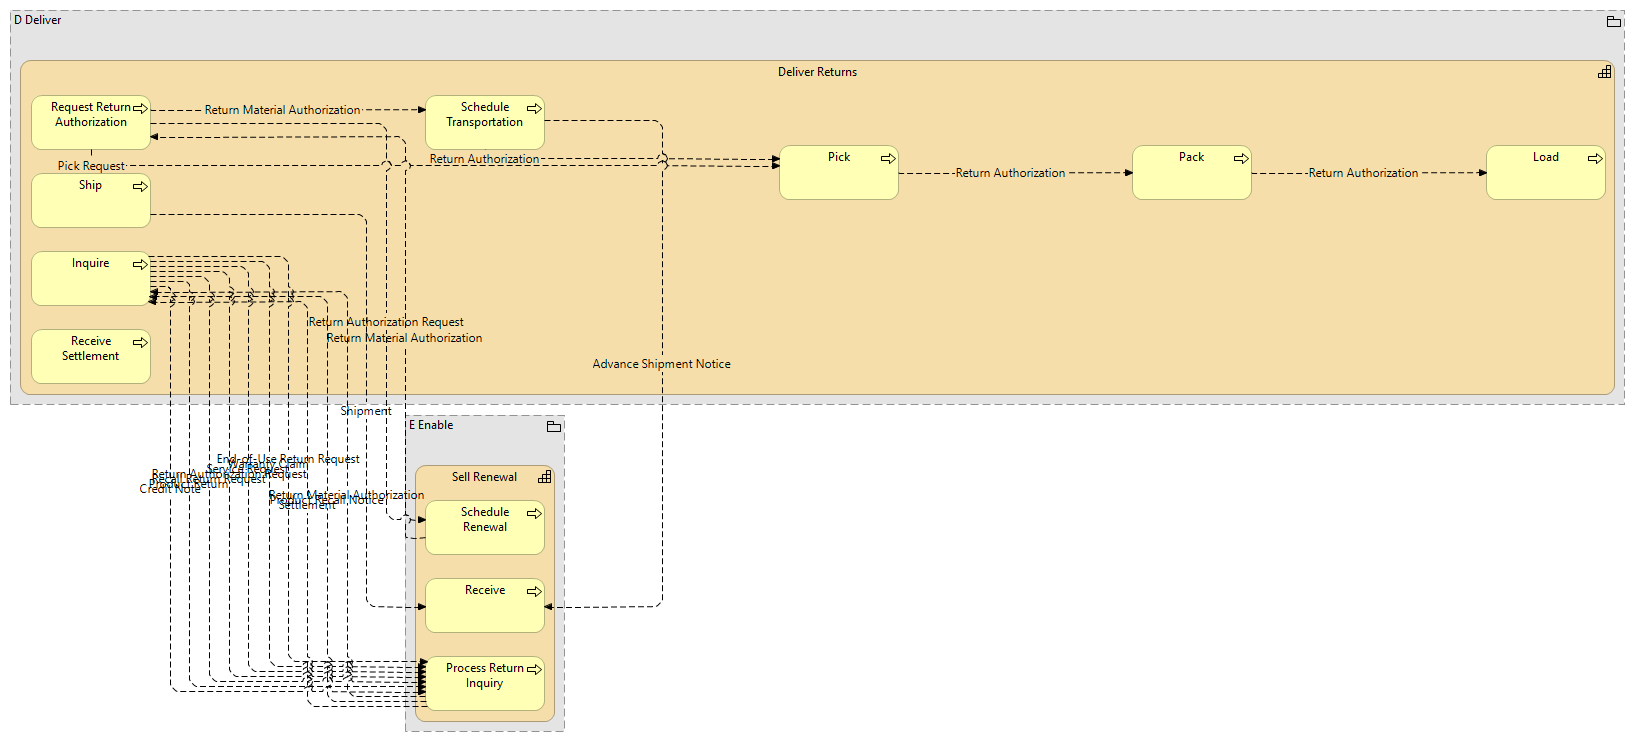Select the Request Return Authorization process box

pyautogui.click(x=91, y=130)
